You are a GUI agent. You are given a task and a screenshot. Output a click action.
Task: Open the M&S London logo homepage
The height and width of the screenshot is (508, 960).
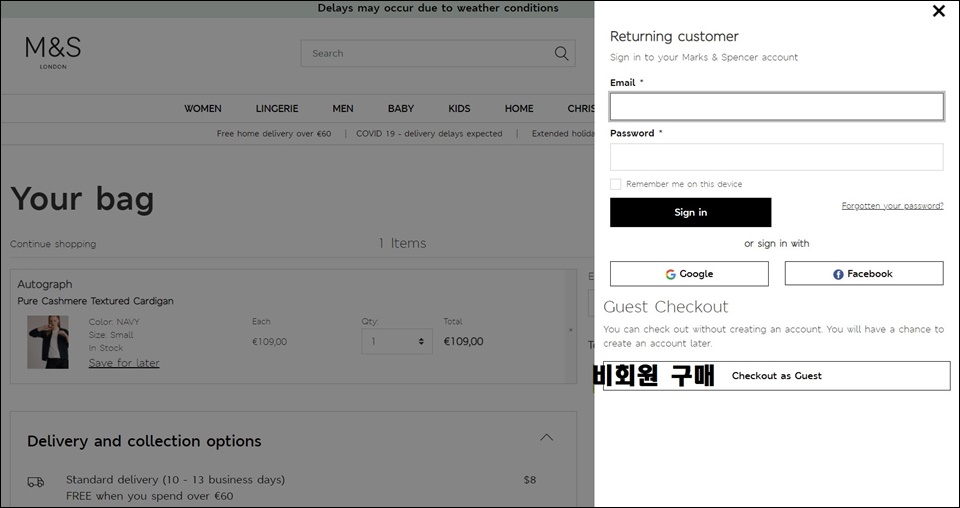click(x=53, y=53)
